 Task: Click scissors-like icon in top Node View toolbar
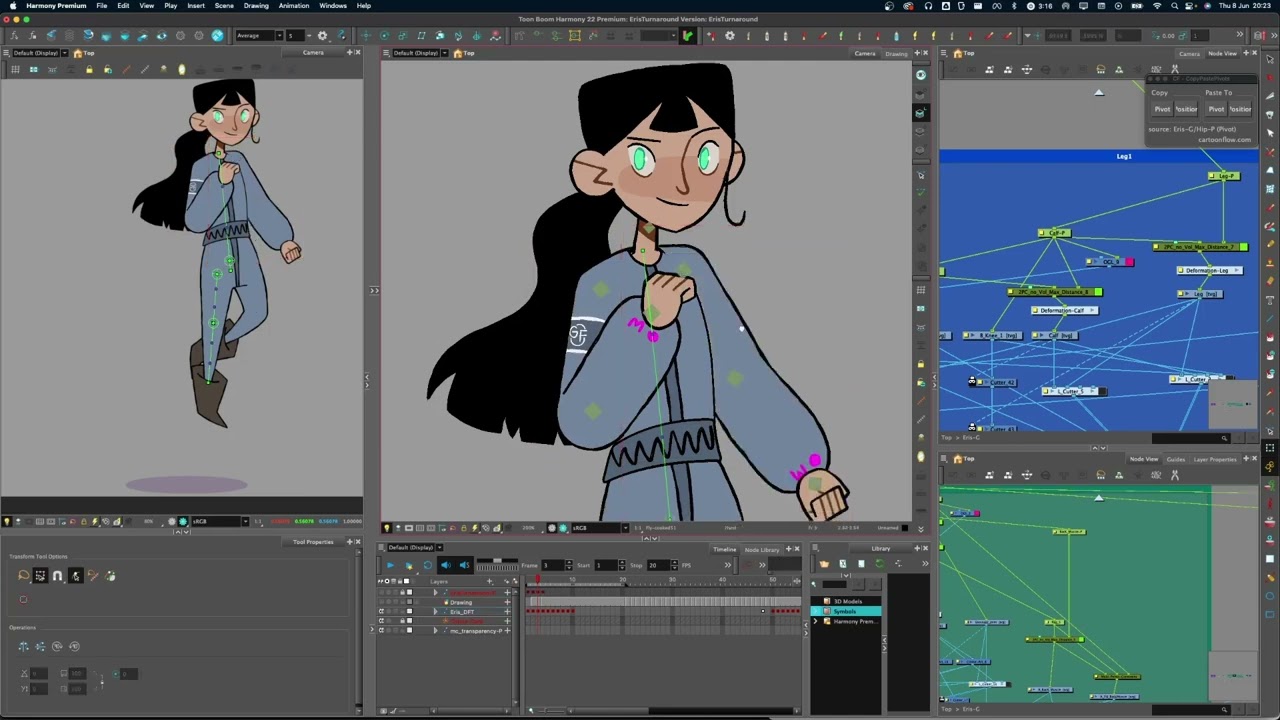coord(1175,69)
